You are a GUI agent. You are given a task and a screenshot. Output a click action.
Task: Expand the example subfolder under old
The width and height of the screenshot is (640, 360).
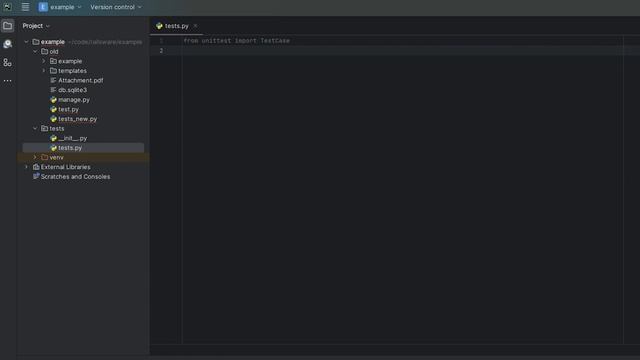(x=44, y=61)
